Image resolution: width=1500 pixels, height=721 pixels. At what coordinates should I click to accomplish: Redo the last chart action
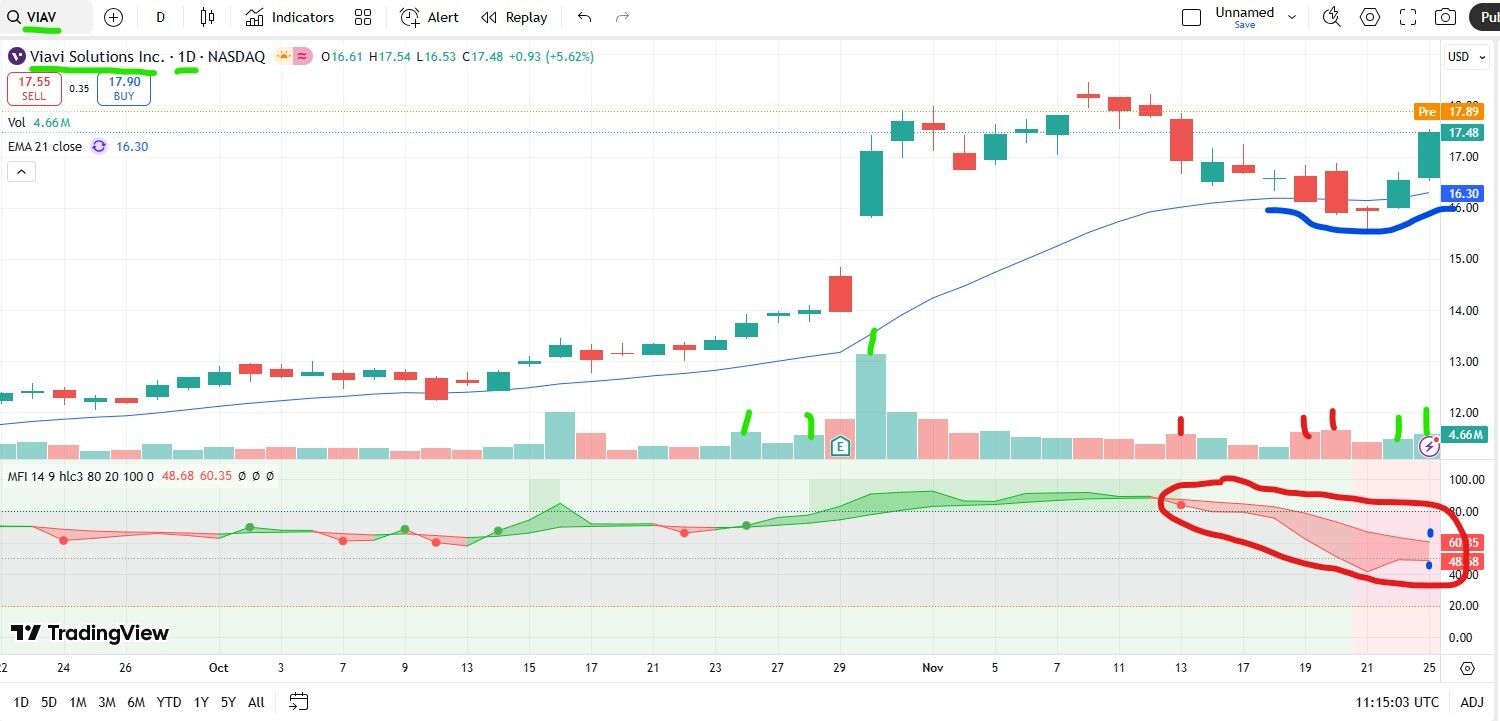[622, 17]
